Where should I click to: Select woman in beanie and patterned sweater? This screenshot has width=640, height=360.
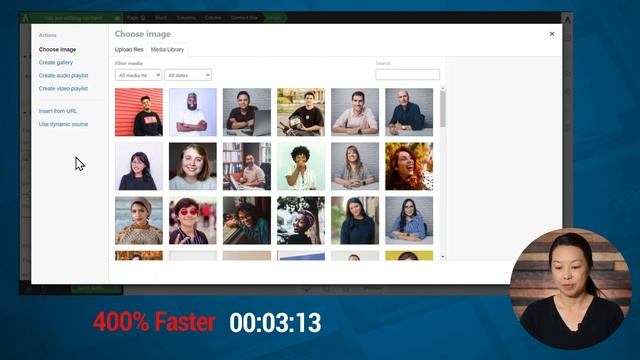click(x=139, y=220)
